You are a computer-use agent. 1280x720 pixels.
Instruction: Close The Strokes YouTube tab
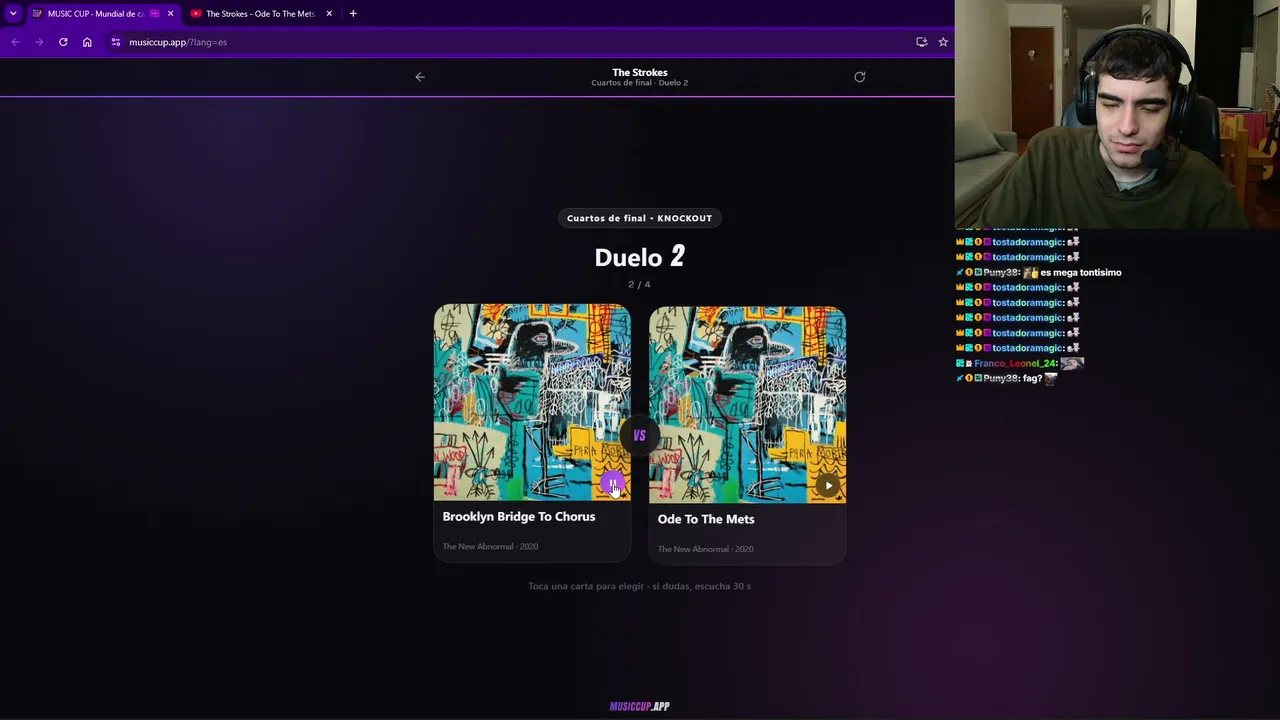click(329, 14)
